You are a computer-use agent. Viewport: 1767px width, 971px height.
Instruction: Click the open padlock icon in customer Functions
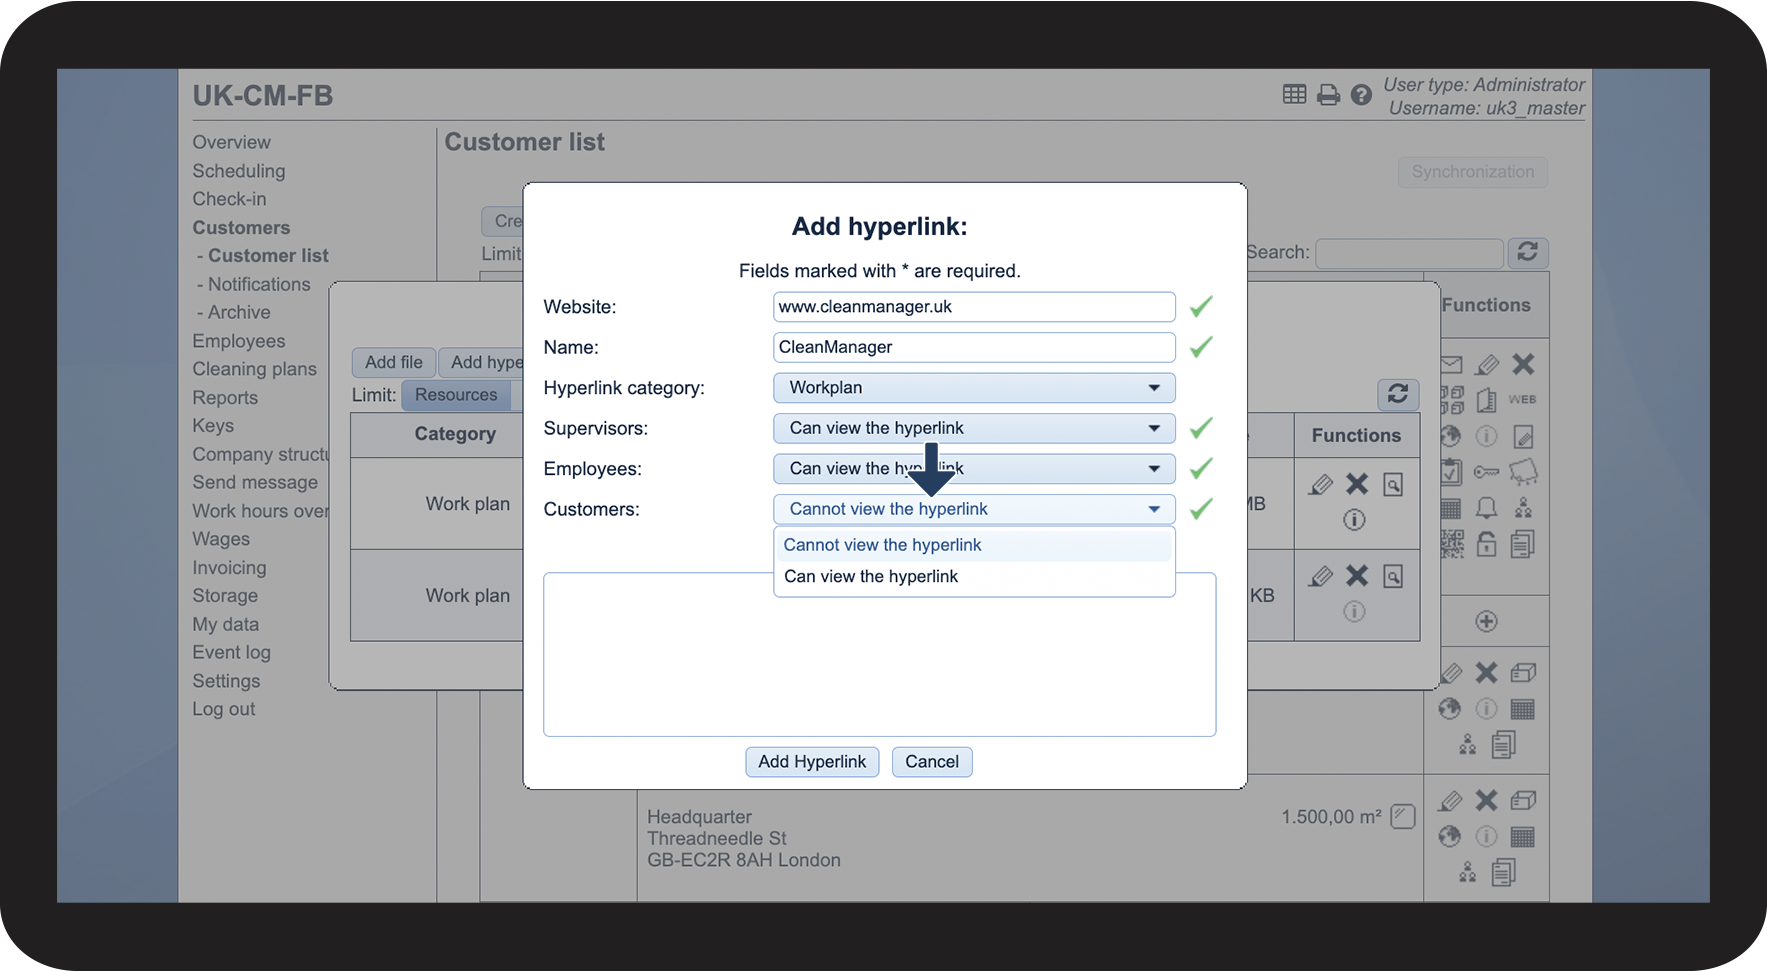(1486, 544)
